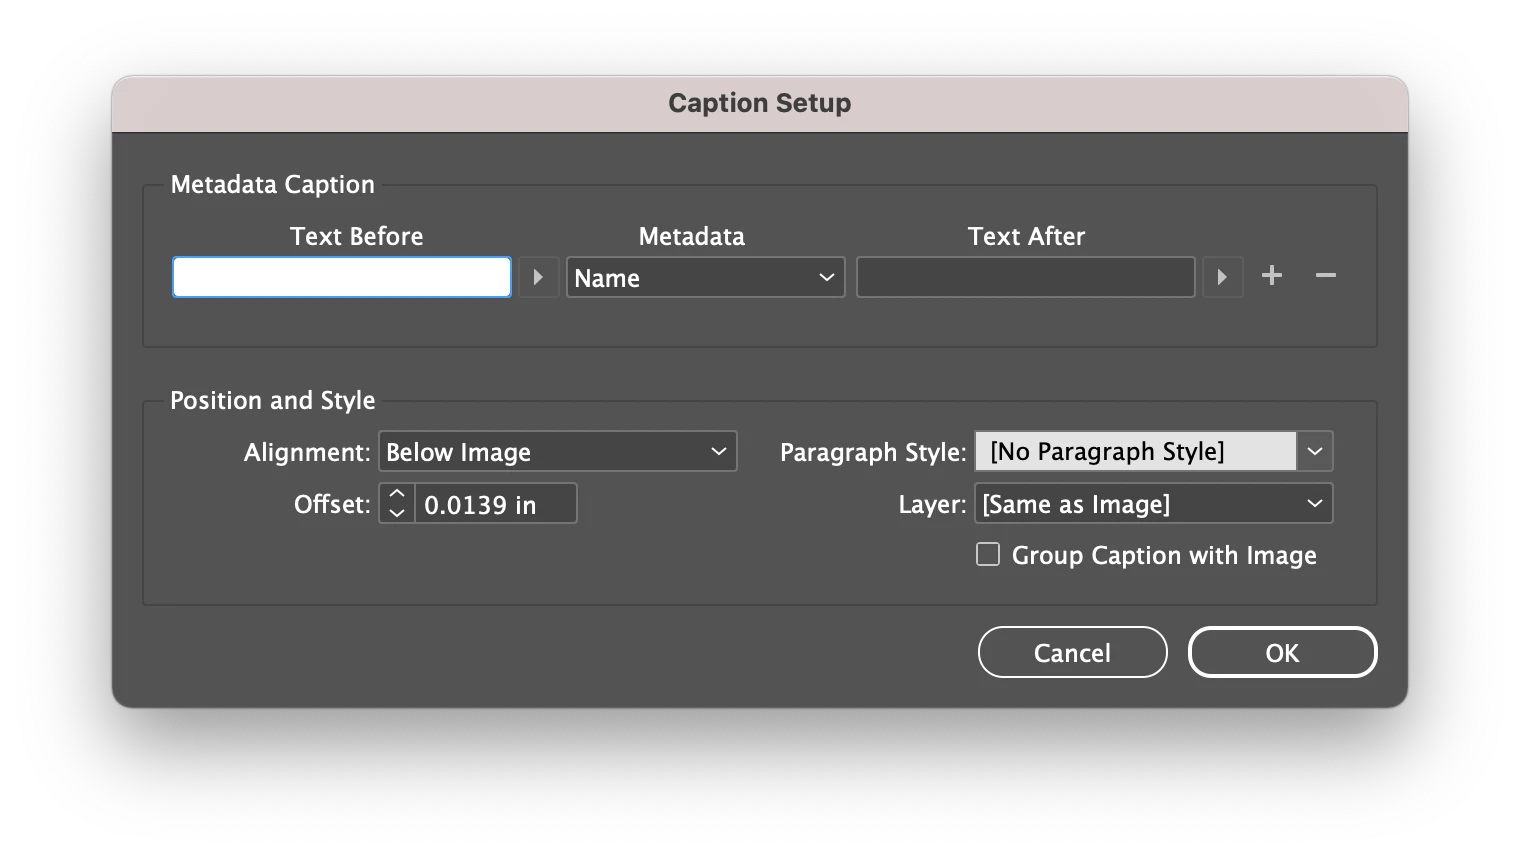The image size is (1520, 856).
Task: Open Text After special character arrow menu
Action: [1222, 277]
